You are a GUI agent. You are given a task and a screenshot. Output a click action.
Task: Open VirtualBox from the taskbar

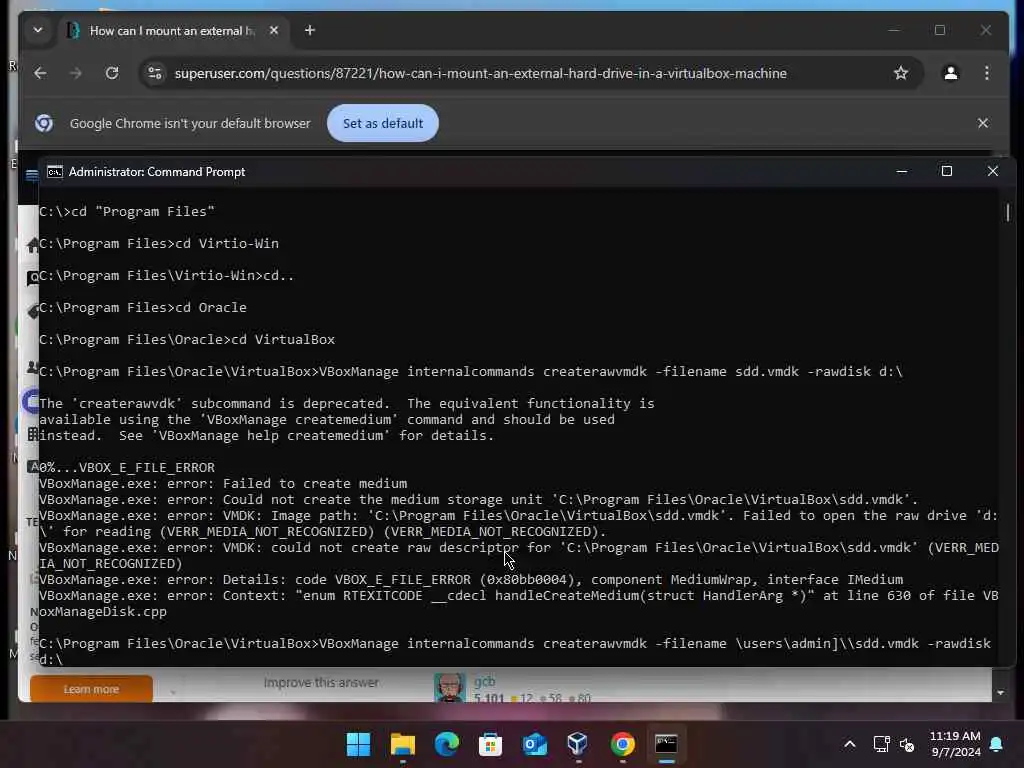tap(578, 744)
